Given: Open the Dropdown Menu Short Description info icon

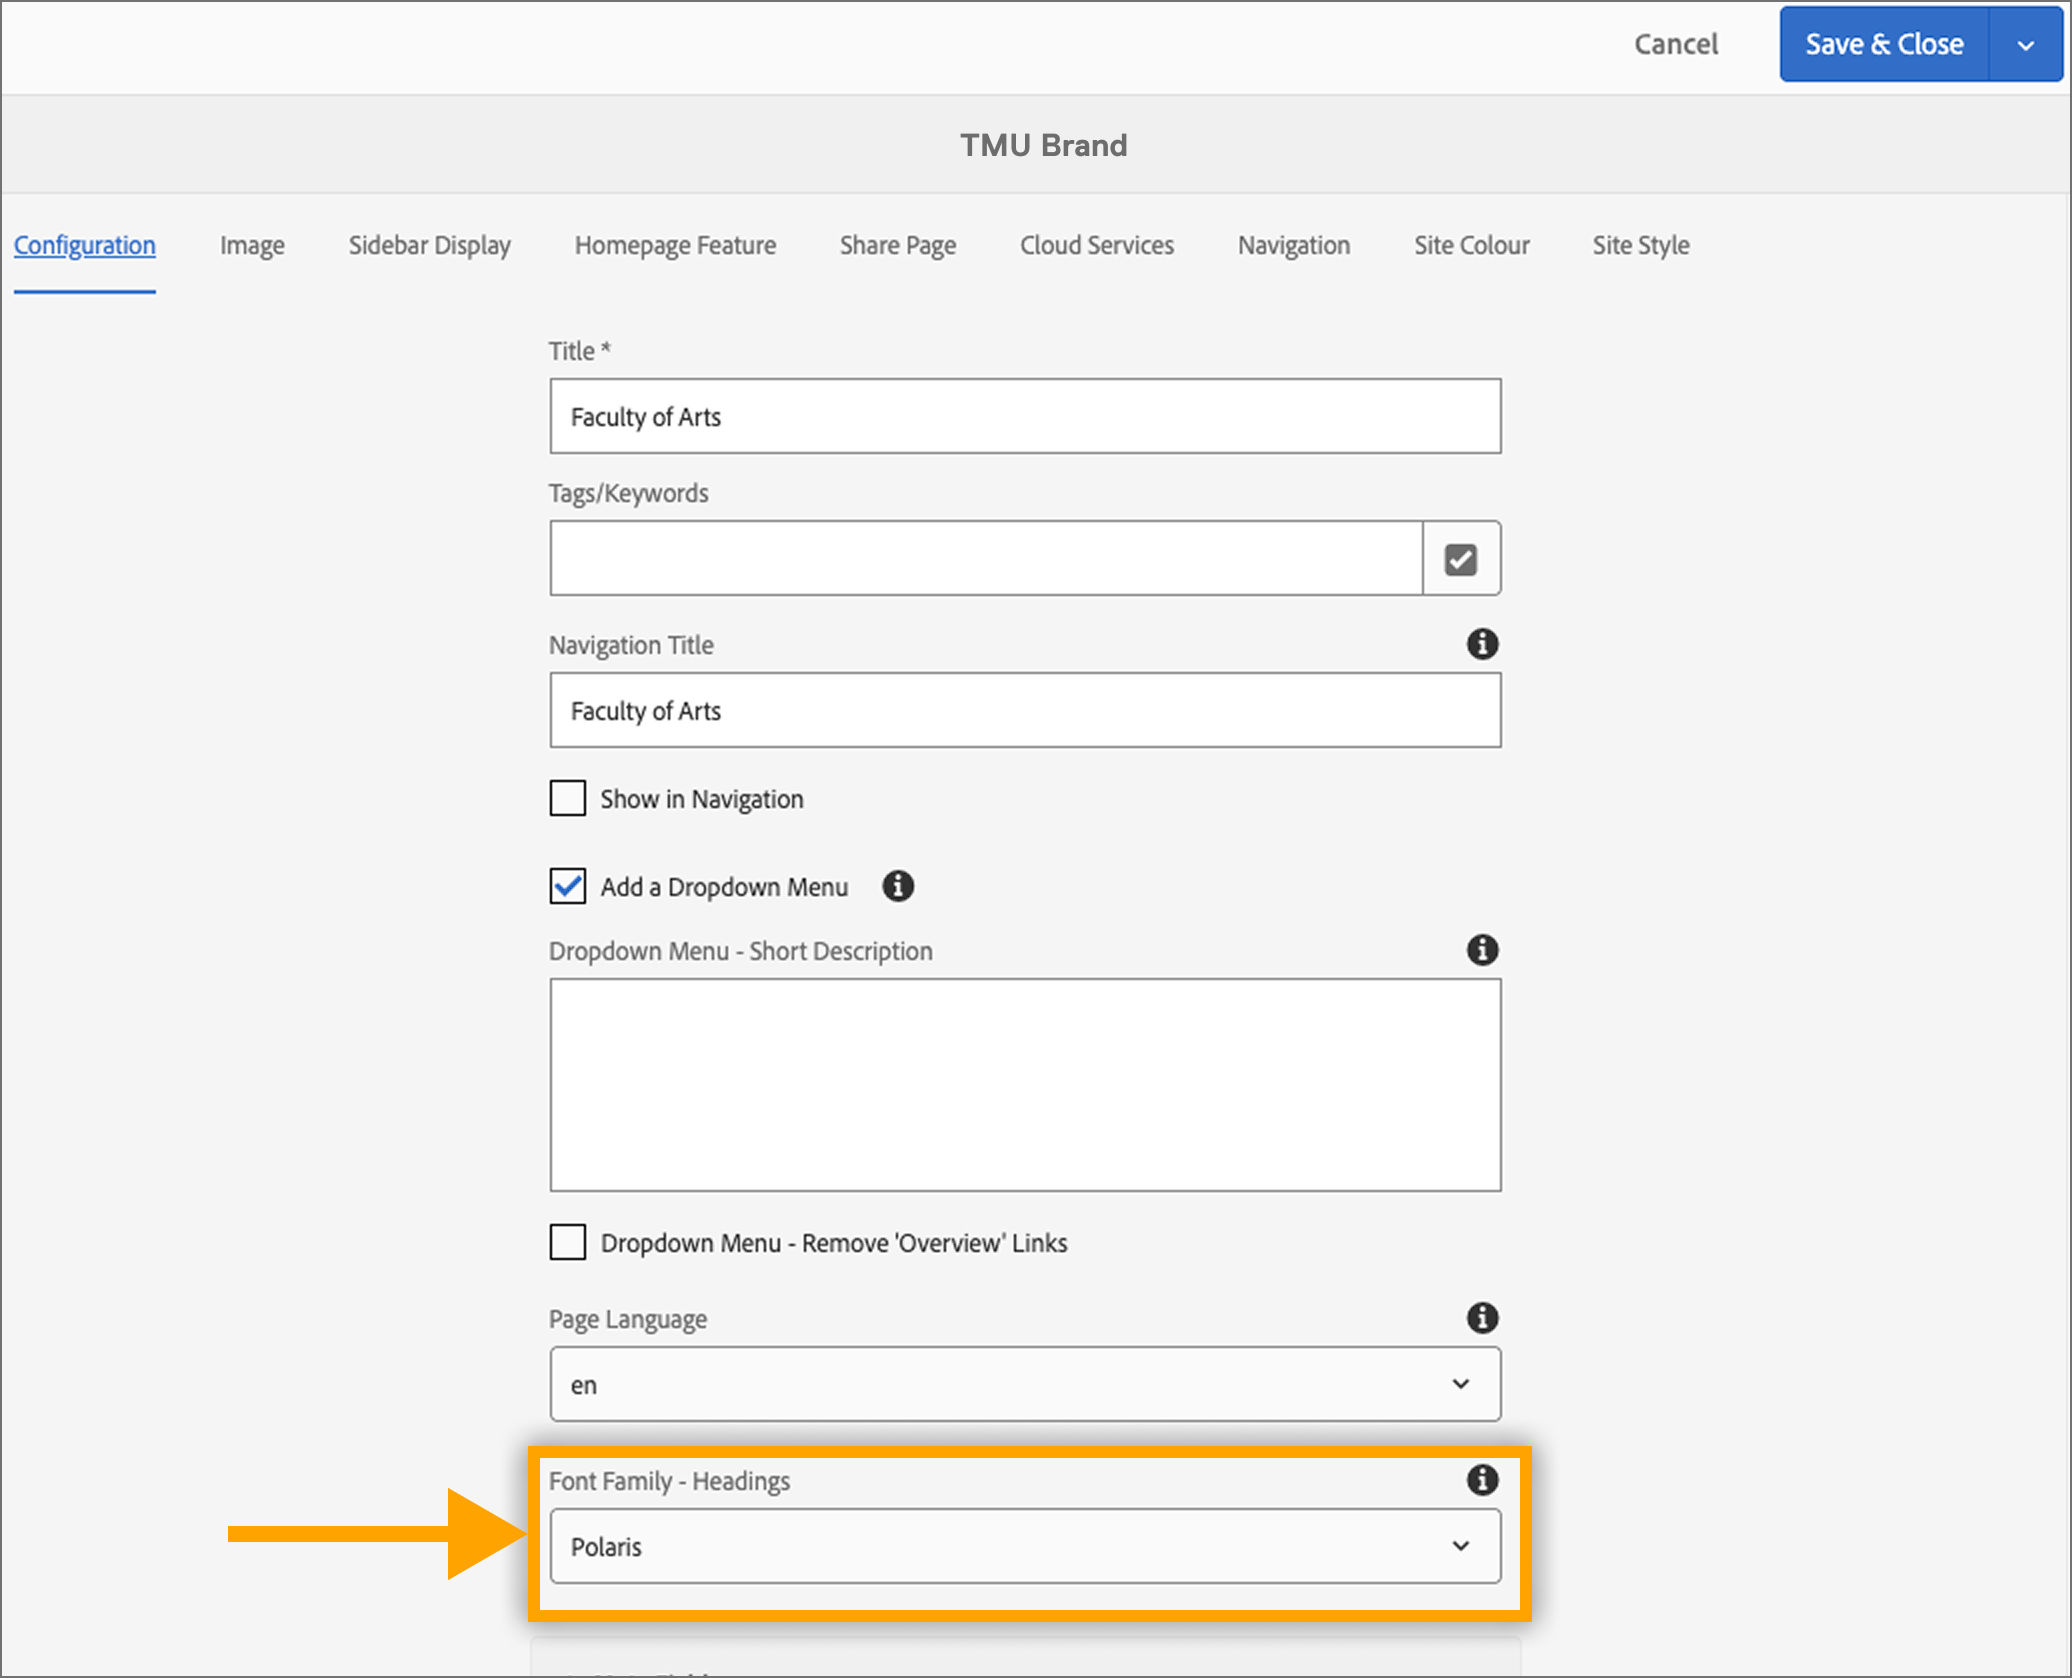Looking at the screenshot, I should (x=1483, y=950).
